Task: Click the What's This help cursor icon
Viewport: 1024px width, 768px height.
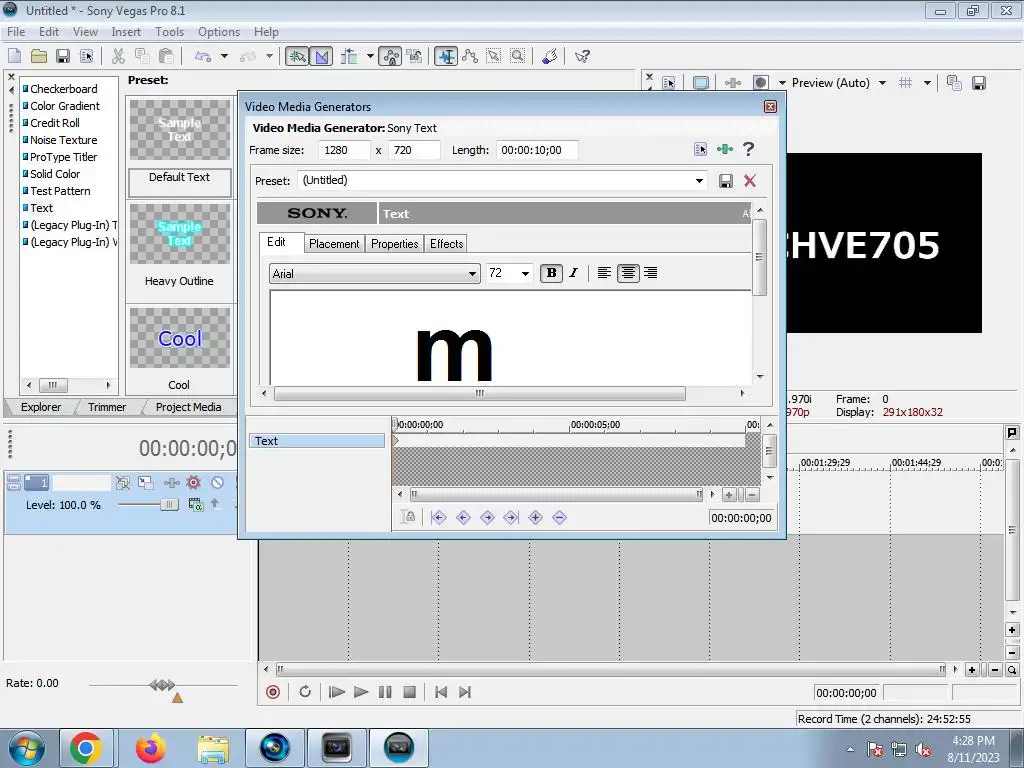Action: (582, 56)
